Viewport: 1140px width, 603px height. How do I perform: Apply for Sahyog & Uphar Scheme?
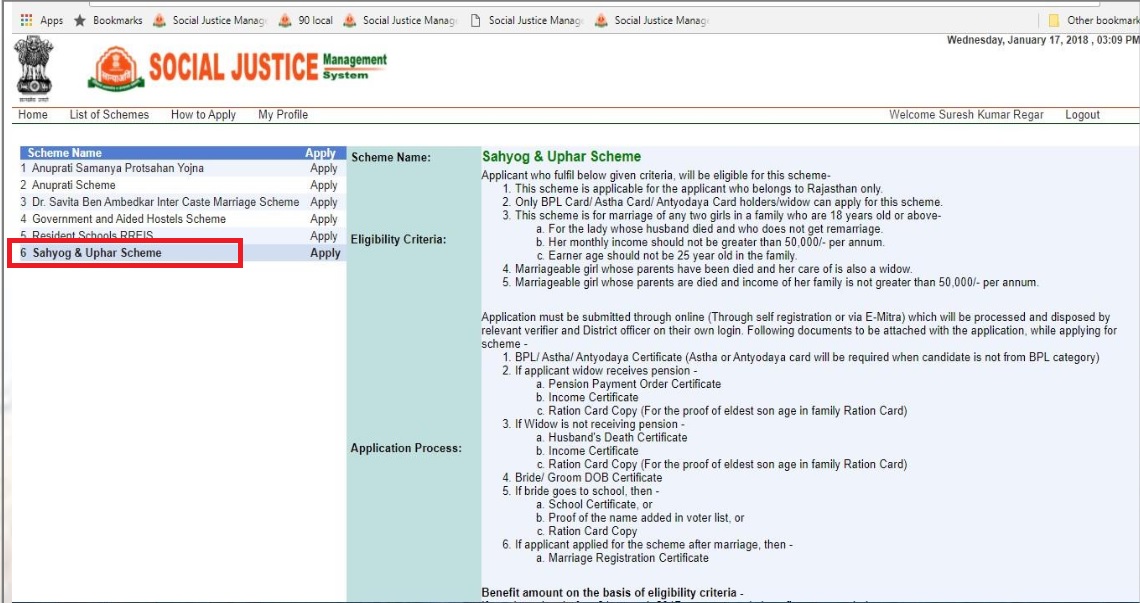325,253
